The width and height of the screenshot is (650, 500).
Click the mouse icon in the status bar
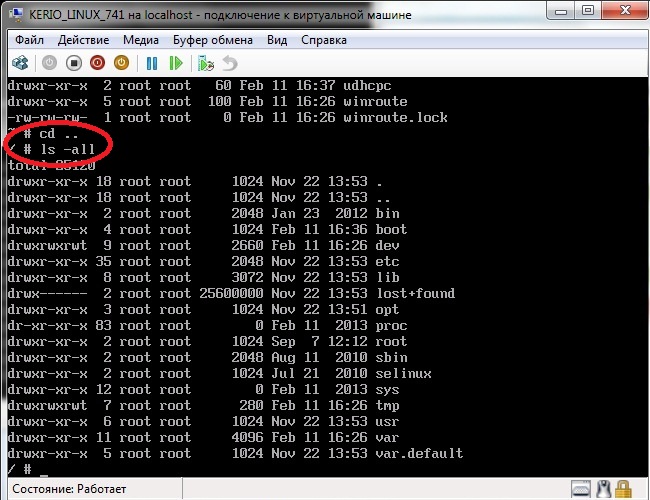pyautogui.click(x=604, y=488)
